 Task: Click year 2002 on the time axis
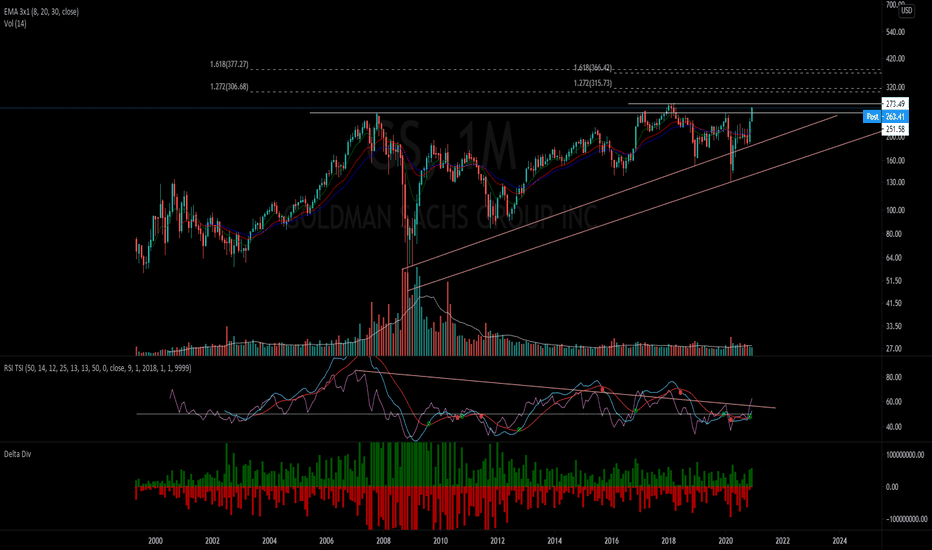click(212, 540)
